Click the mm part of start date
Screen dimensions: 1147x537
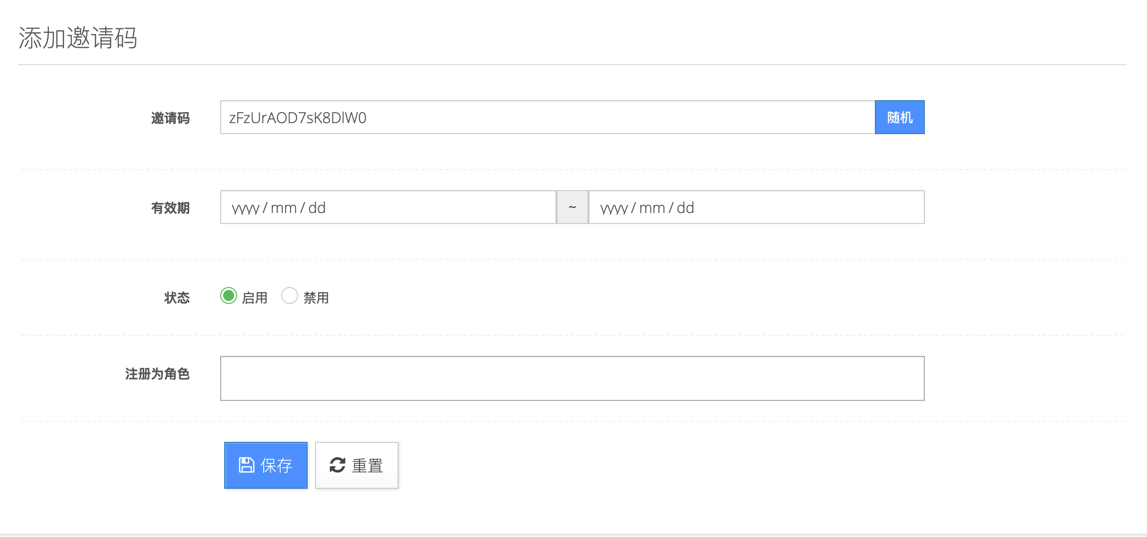click(284, 208)
